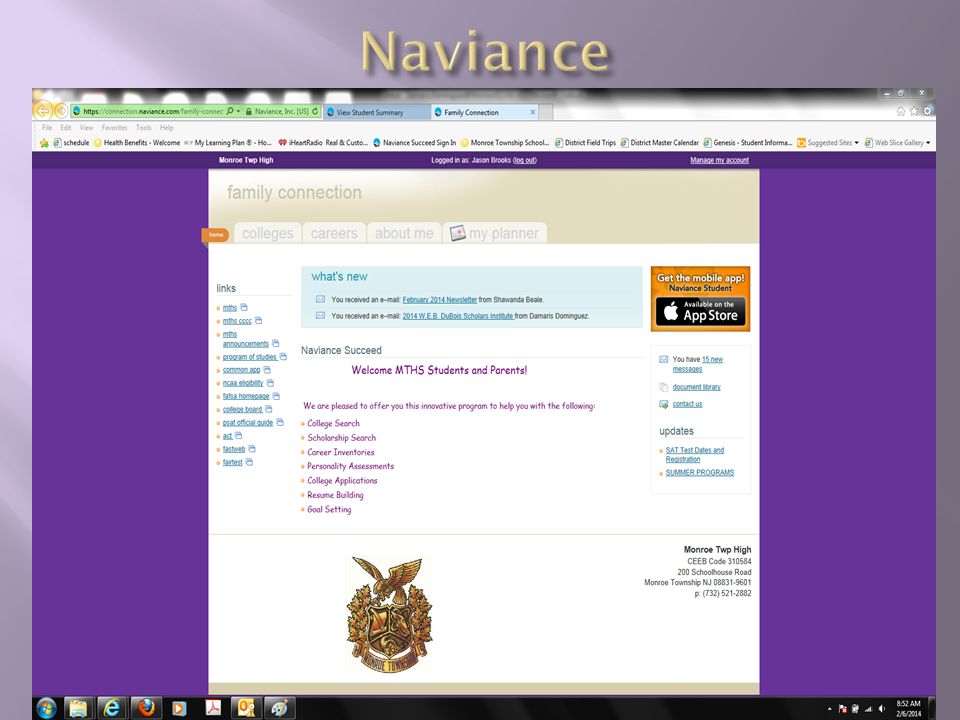Open Health Benefits - Welcome bookmark

(x=137, y=143)
